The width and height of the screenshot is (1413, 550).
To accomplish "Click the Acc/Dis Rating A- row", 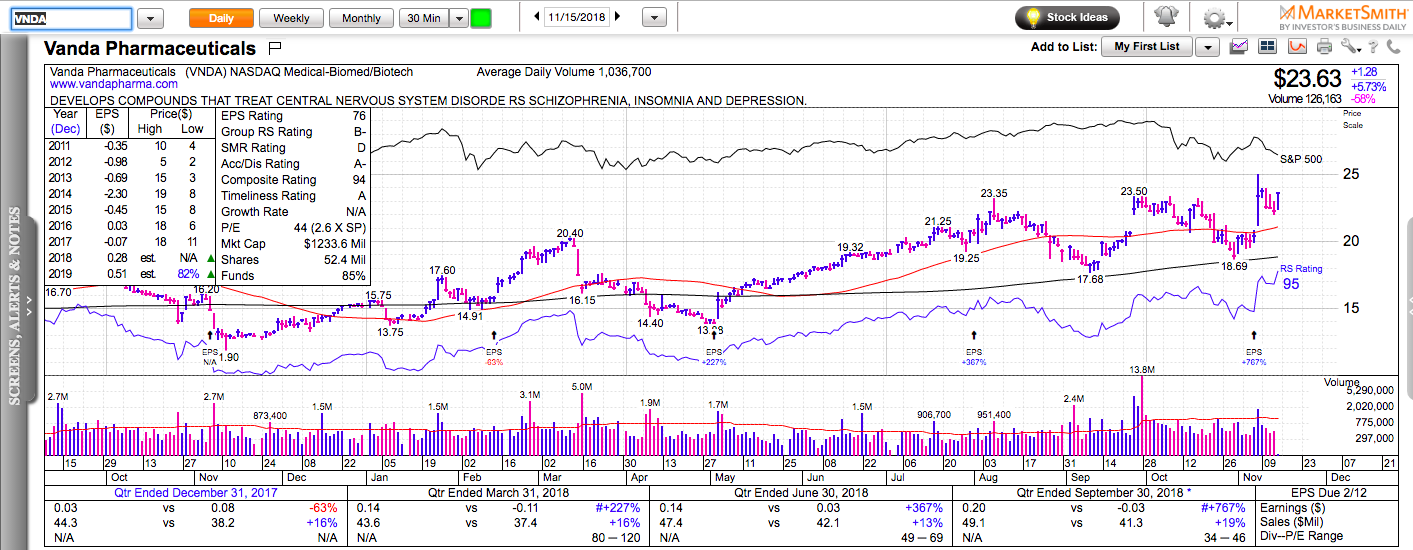I will [x=294, y=164].
